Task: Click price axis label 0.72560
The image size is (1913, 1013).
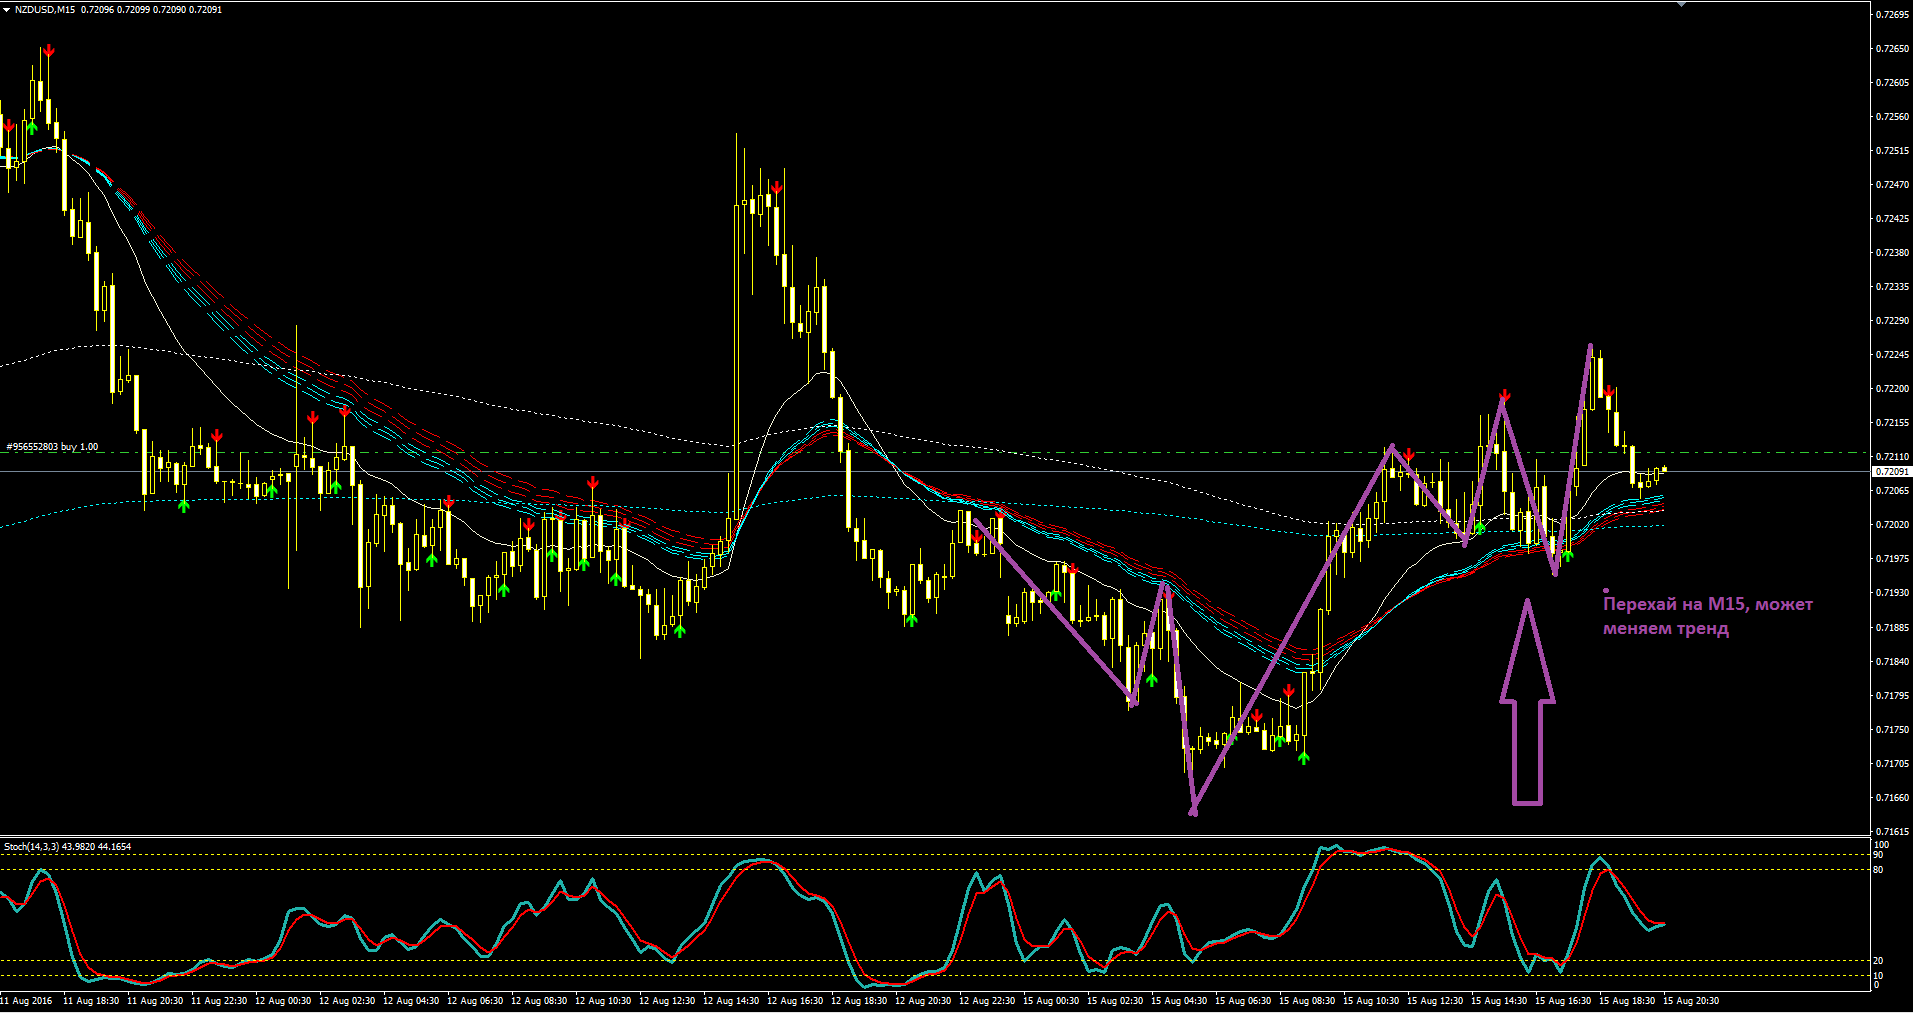Action: point(1892,116)
